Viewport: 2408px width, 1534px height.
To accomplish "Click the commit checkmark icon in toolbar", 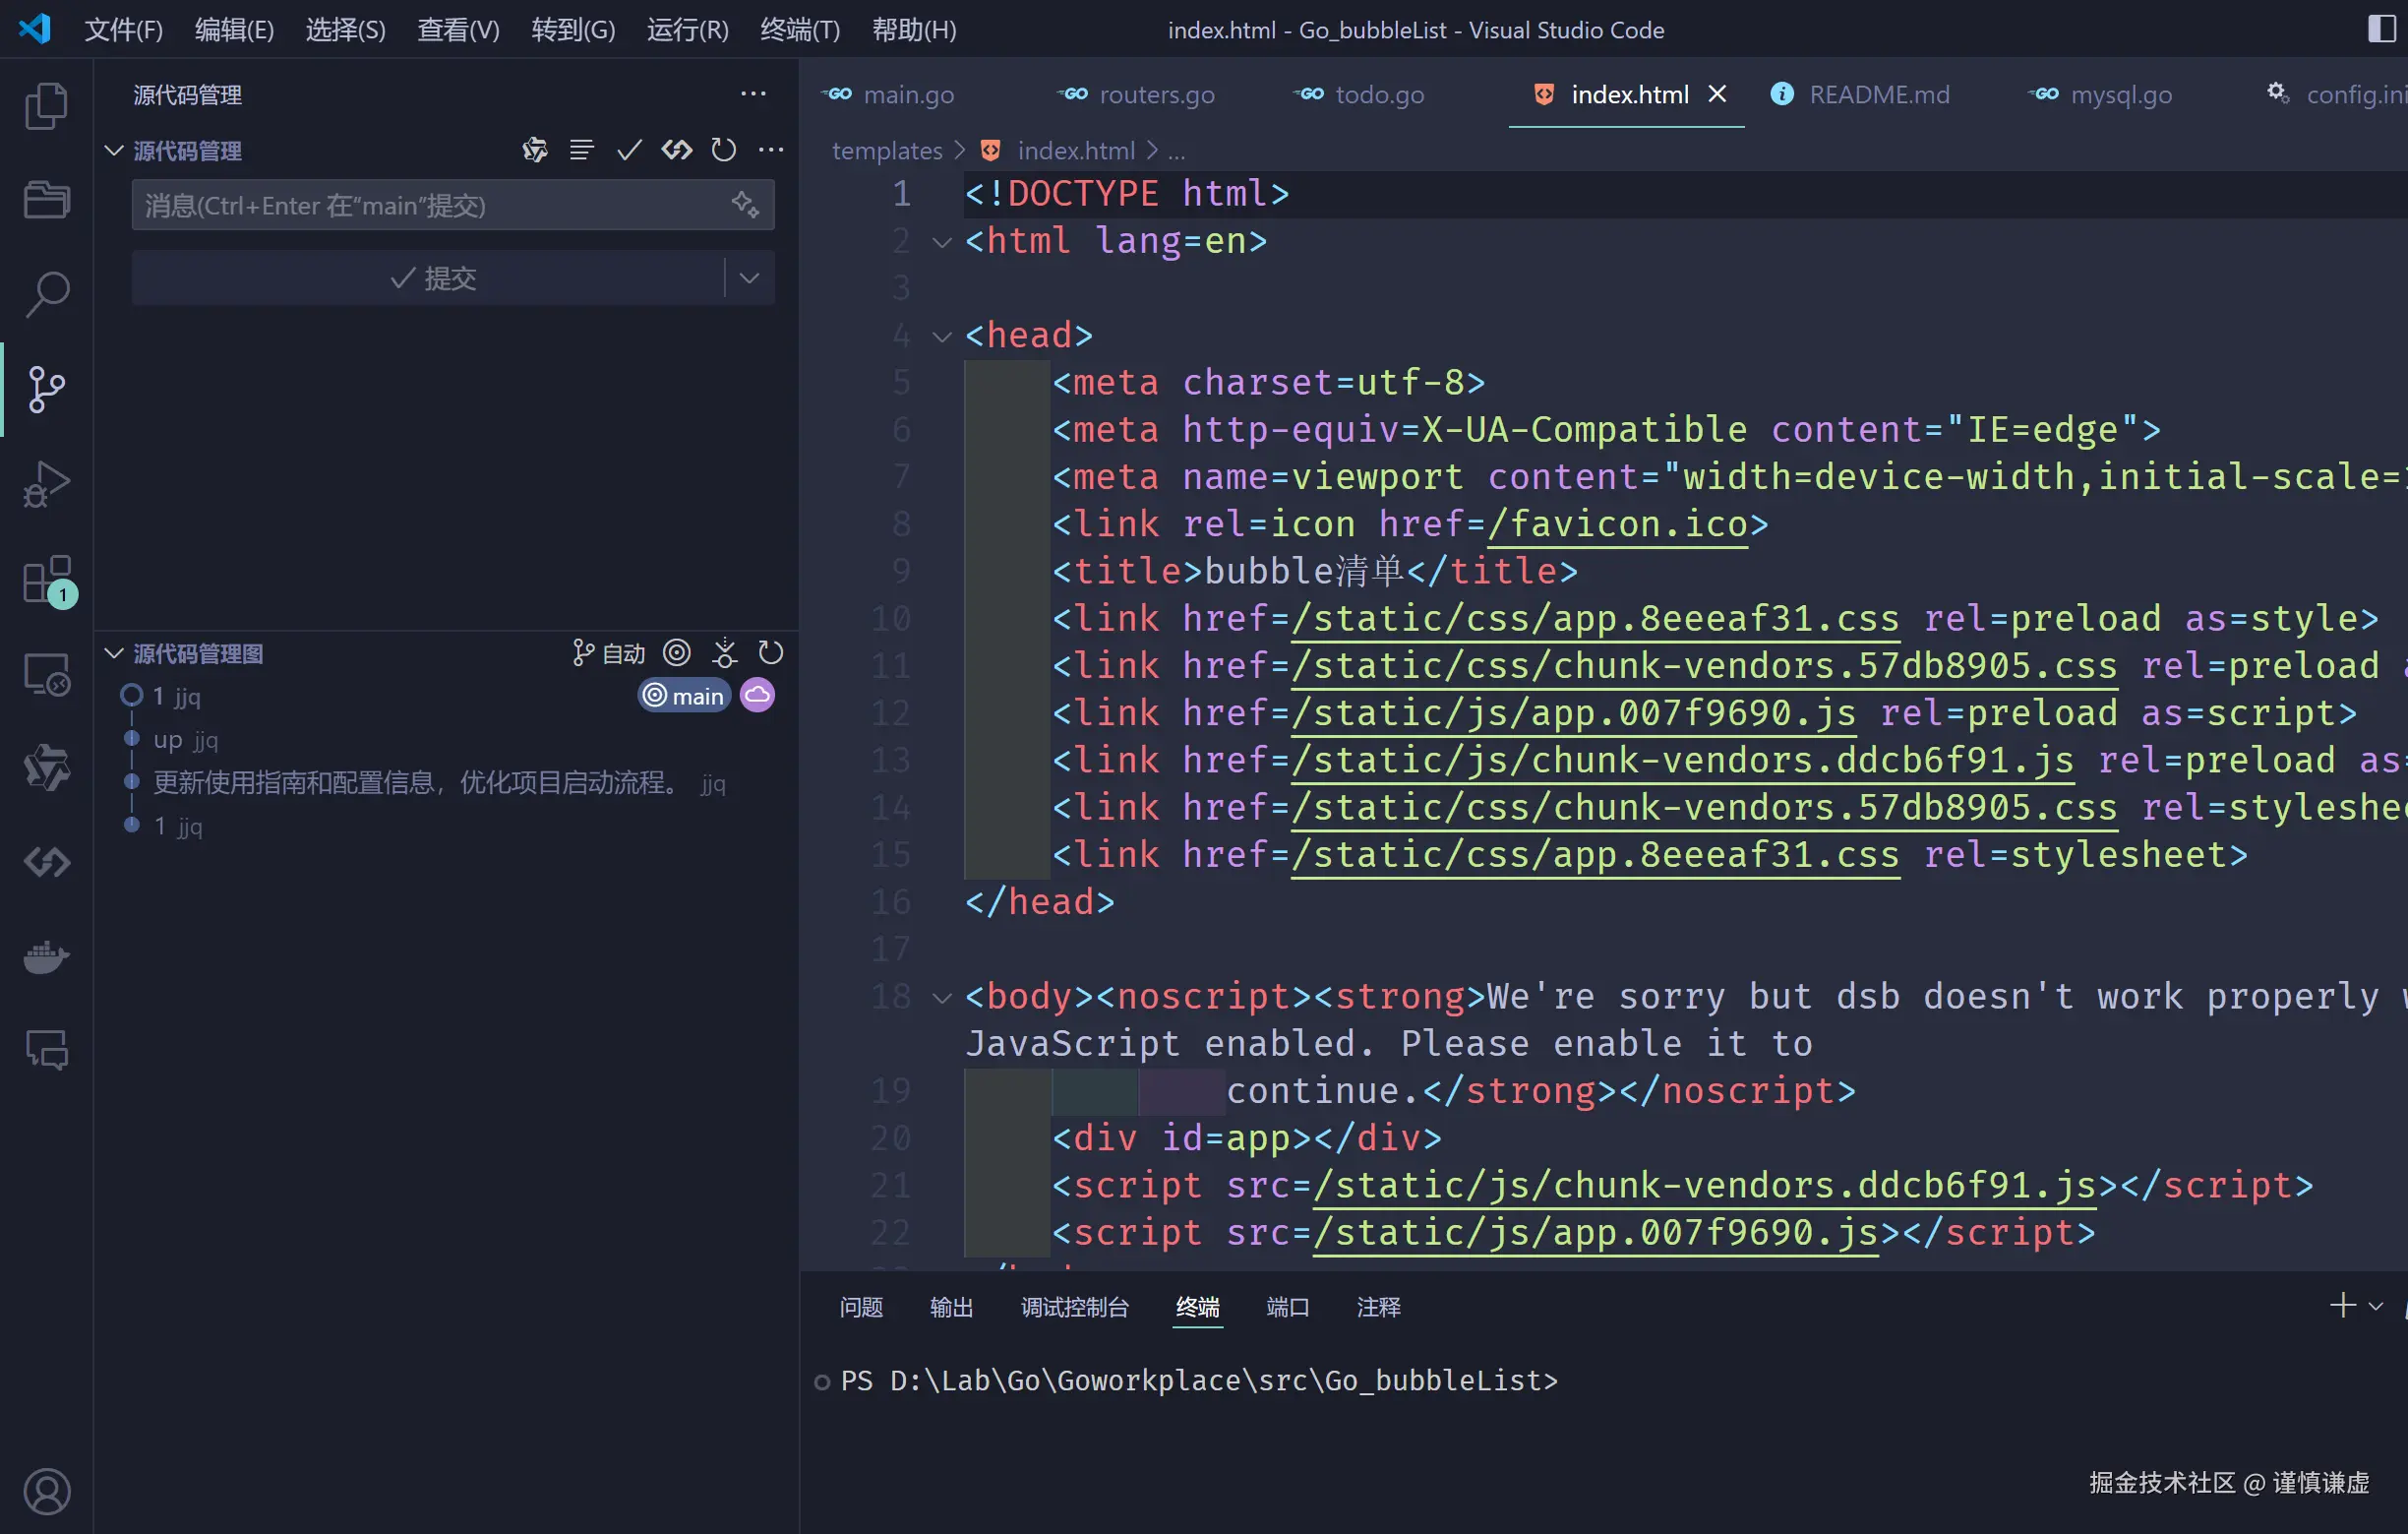I will tap(629, 150).
